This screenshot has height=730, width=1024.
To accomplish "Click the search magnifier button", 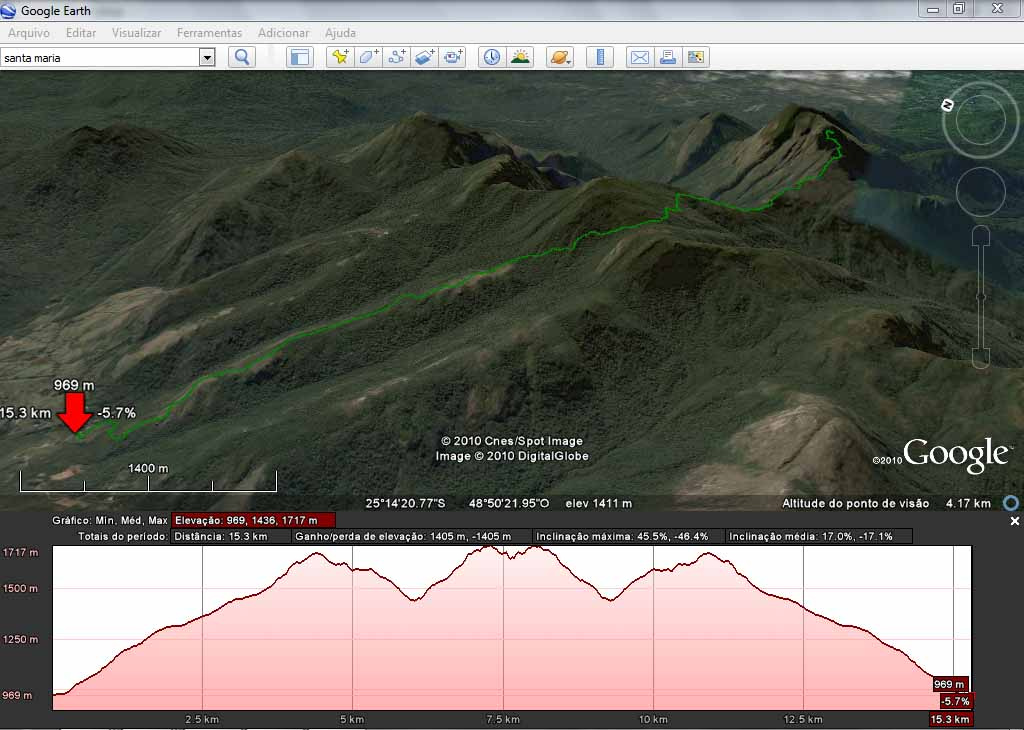I will click(241, 57).
